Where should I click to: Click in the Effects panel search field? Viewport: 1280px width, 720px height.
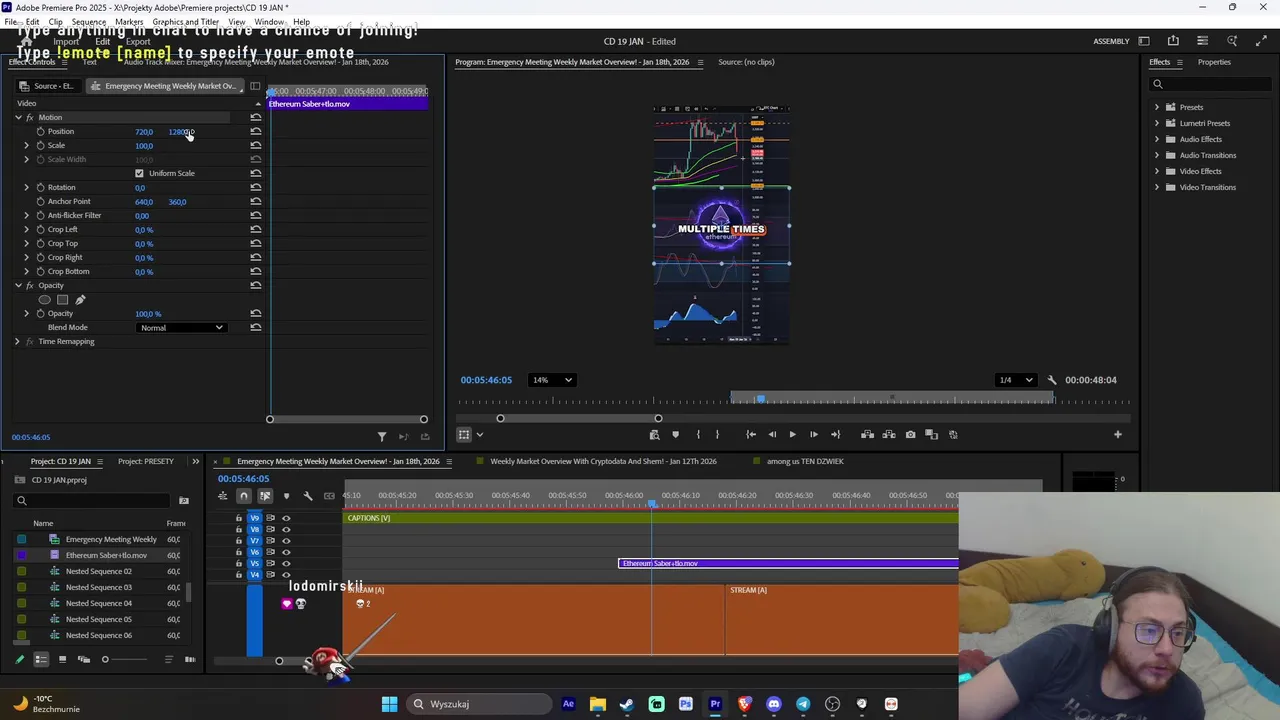click(x=1210, y=84)
